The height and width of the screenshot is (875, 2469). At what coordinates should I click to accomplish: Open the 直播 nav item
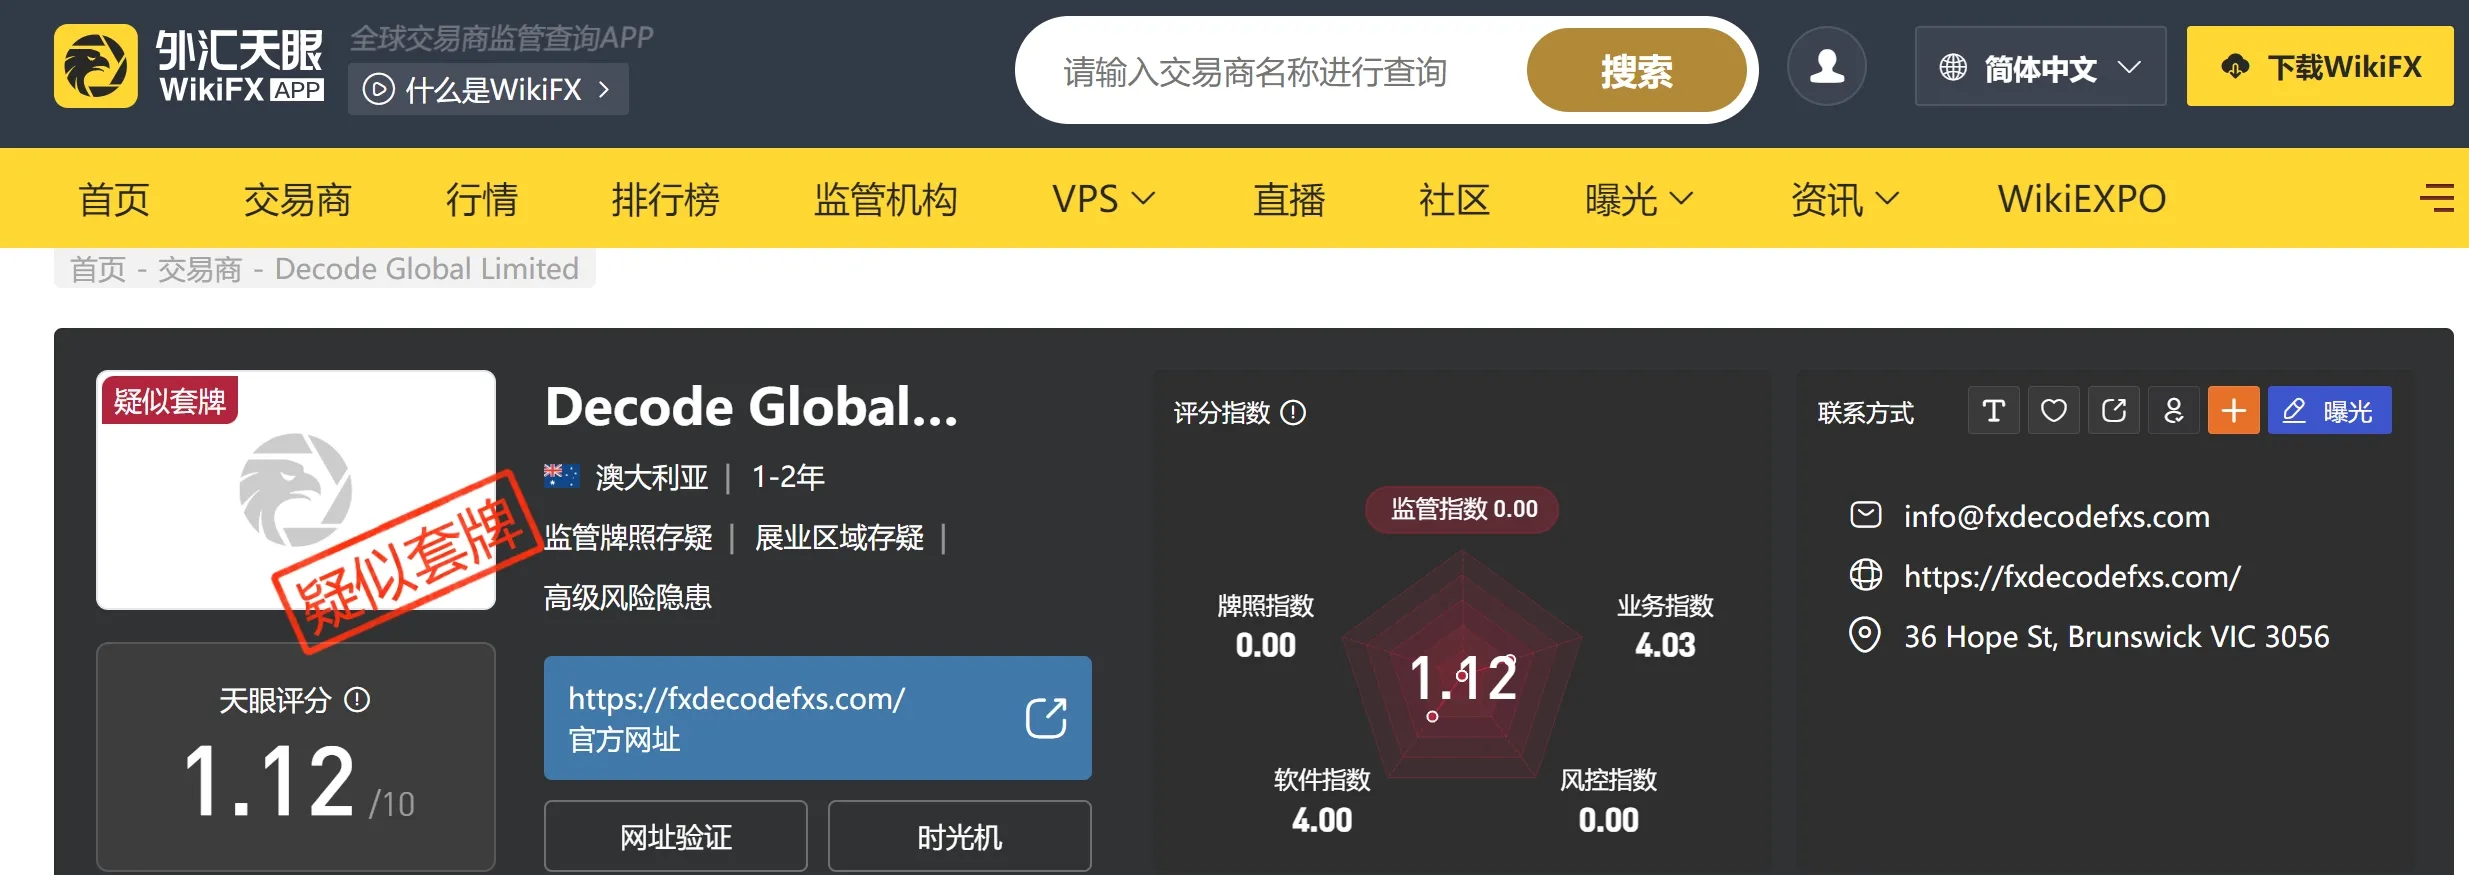(1289, 199)
